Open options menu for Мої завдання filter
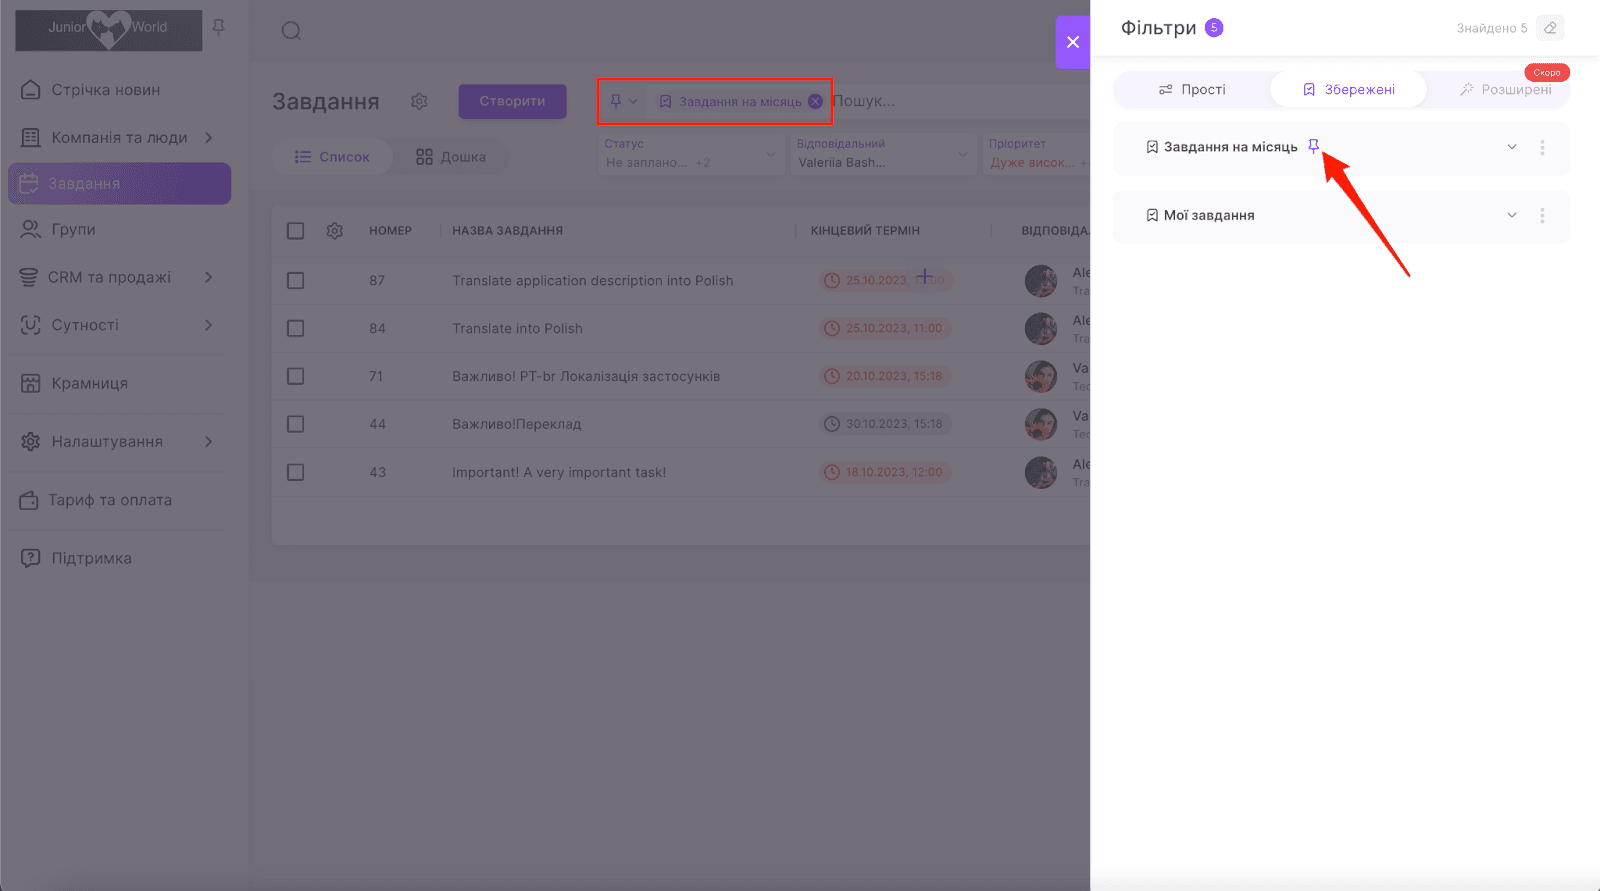 point(1542,215)
